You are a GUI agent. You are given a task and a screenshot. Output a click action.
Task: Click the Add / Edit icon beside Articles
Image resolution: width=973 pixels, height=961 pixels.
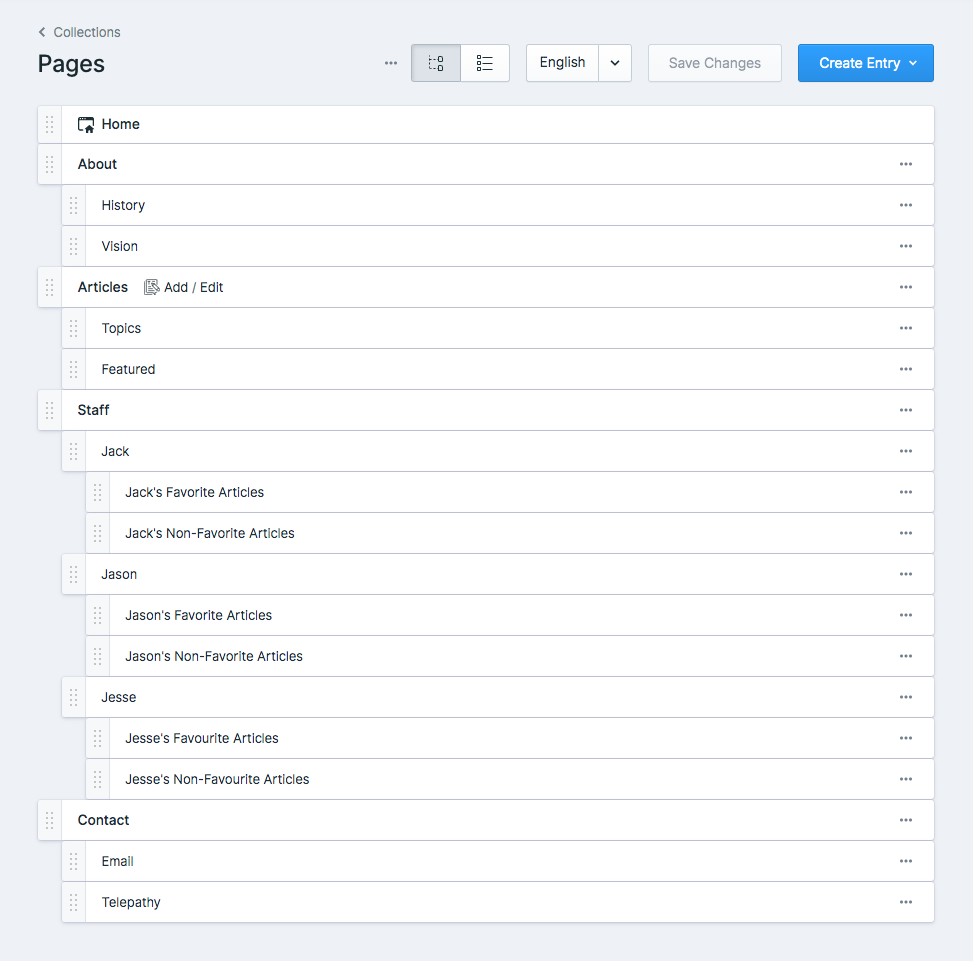pyautogui.click(x=151, y=287)
